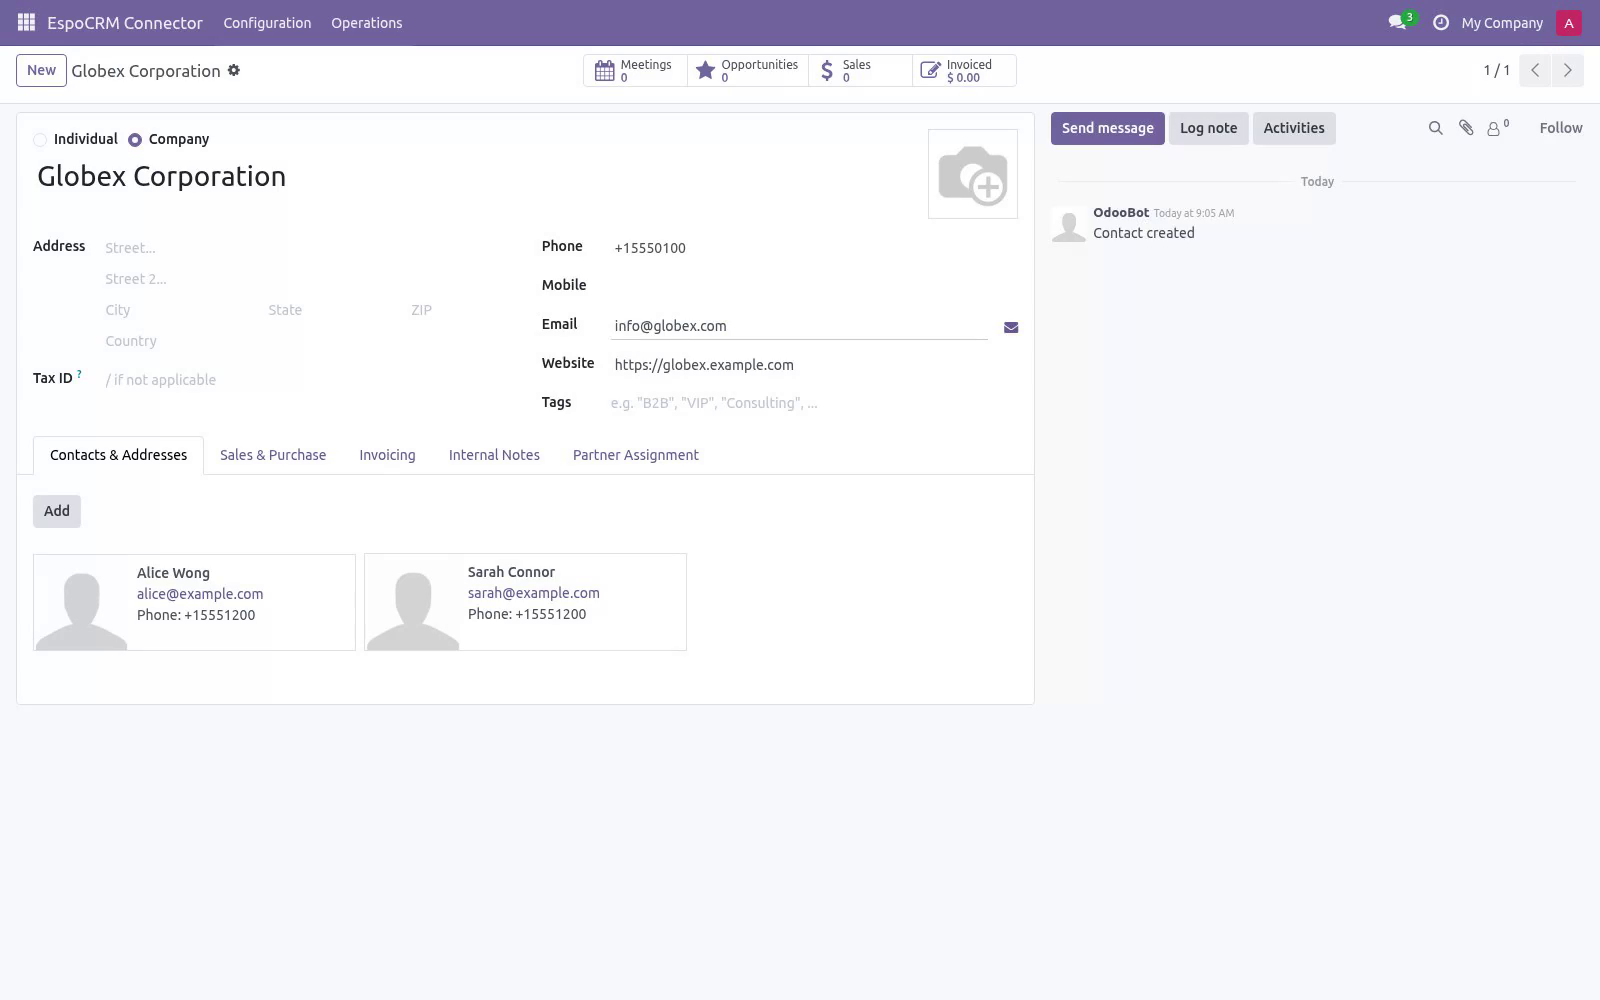Image resolution: width=1600 pixels, height=1000 pixels.
Task: Open Opportunities star stat button
Action: pyautogui.click(x=748, y=70)
